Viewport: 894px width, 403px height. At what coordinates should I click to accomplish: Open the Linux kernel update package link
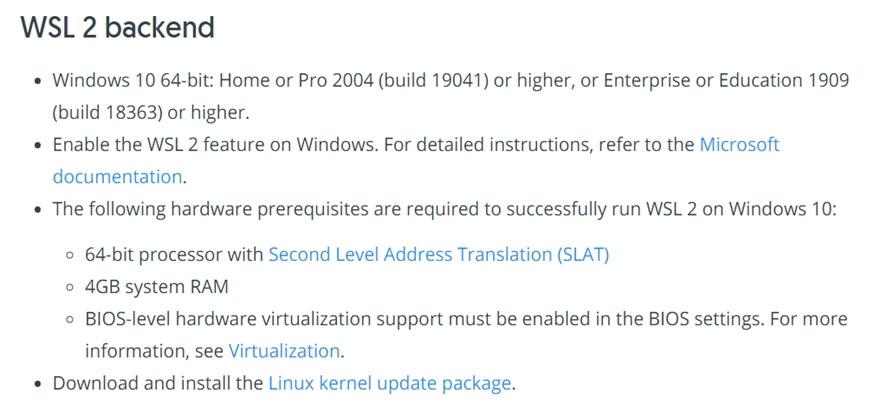390,383
